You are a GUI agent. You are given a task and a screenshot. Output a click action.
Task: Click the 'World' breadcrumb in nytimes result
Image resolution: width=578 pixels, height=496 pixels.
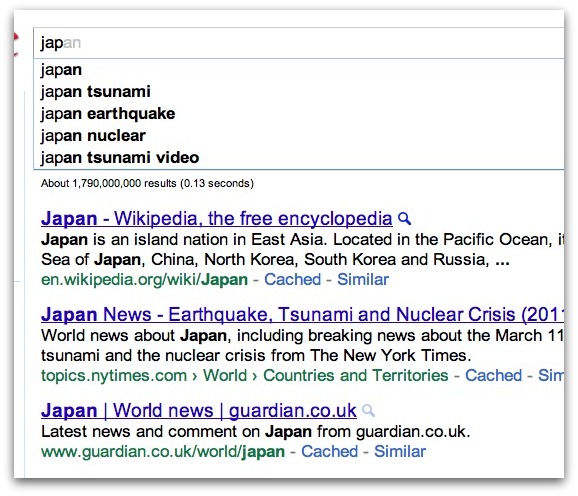pyautogui.click(x=225, y=376)
